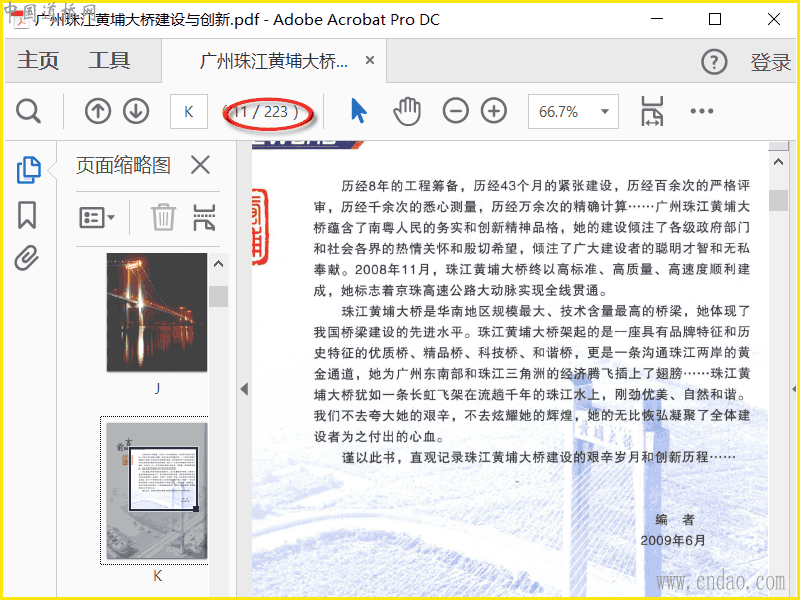Open the 工具 tab

[109, 60]
